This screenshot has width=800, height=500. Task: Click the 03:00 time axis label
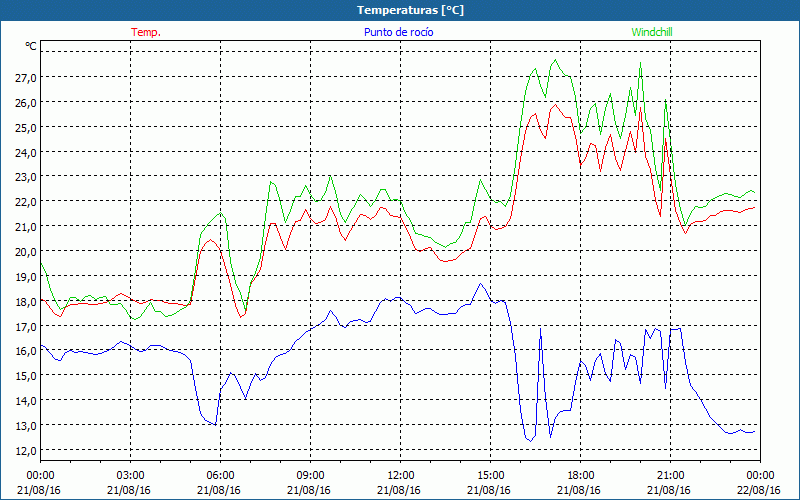point(131,476)
